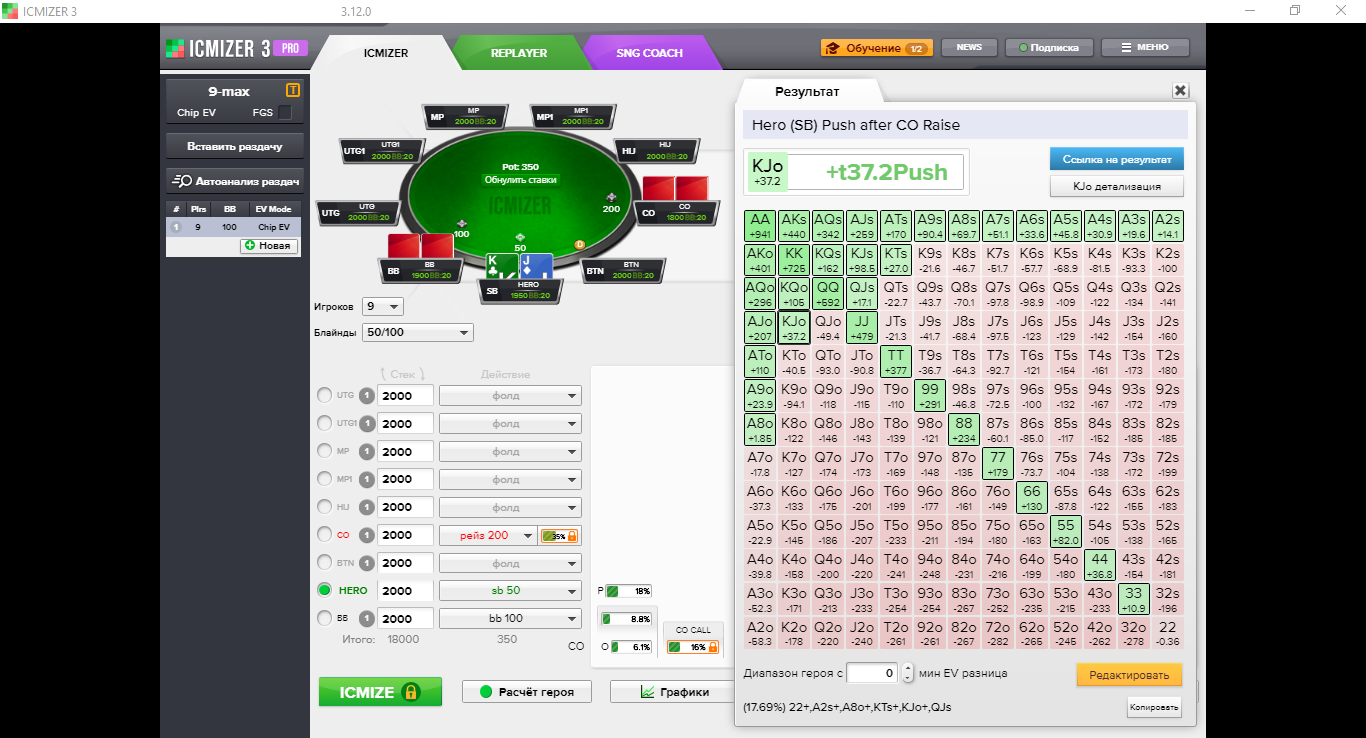Open UTG1 action dropdown
This screenshot has height=738, width=1366.
coord(510,424)
